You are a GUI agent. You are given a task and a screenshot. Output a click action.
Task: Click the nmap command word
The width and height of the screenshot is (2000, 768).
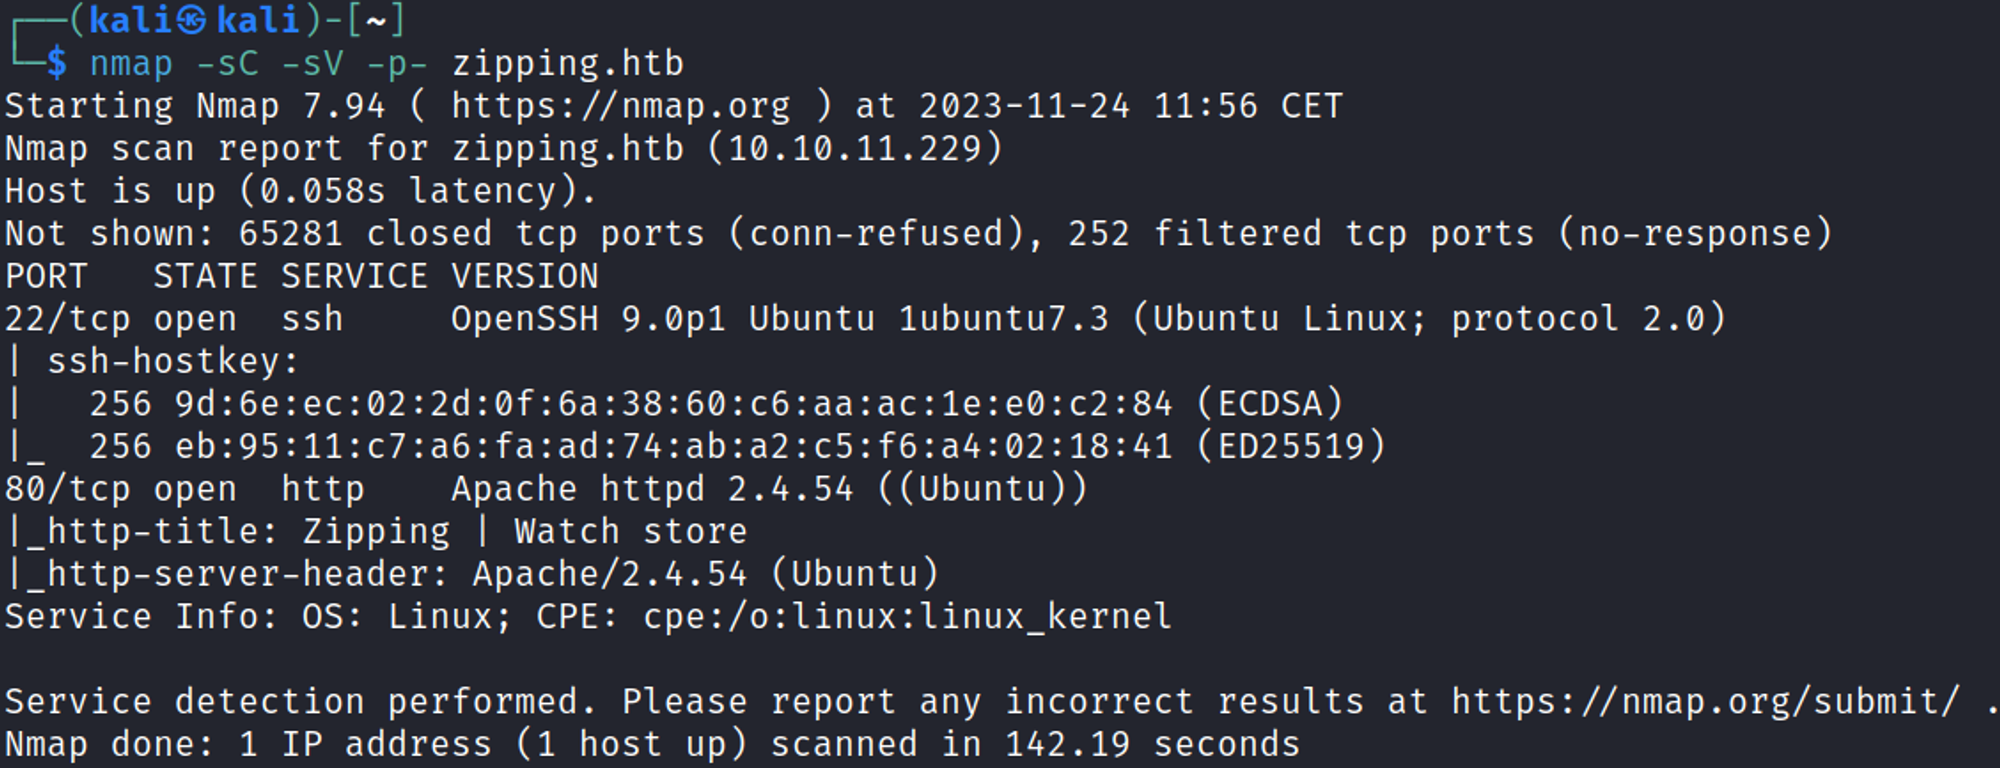pos(131,64)
